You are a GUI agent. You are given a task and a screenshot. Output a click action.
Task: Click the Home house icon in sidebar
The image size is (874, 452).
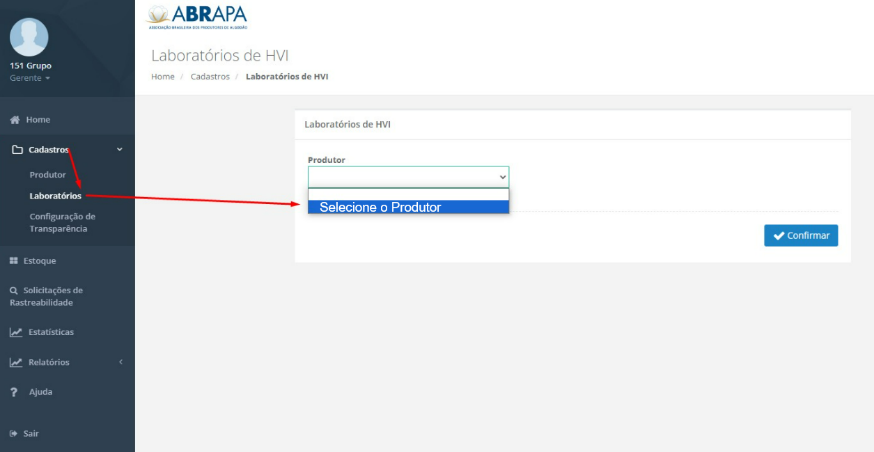click(15, 120)
